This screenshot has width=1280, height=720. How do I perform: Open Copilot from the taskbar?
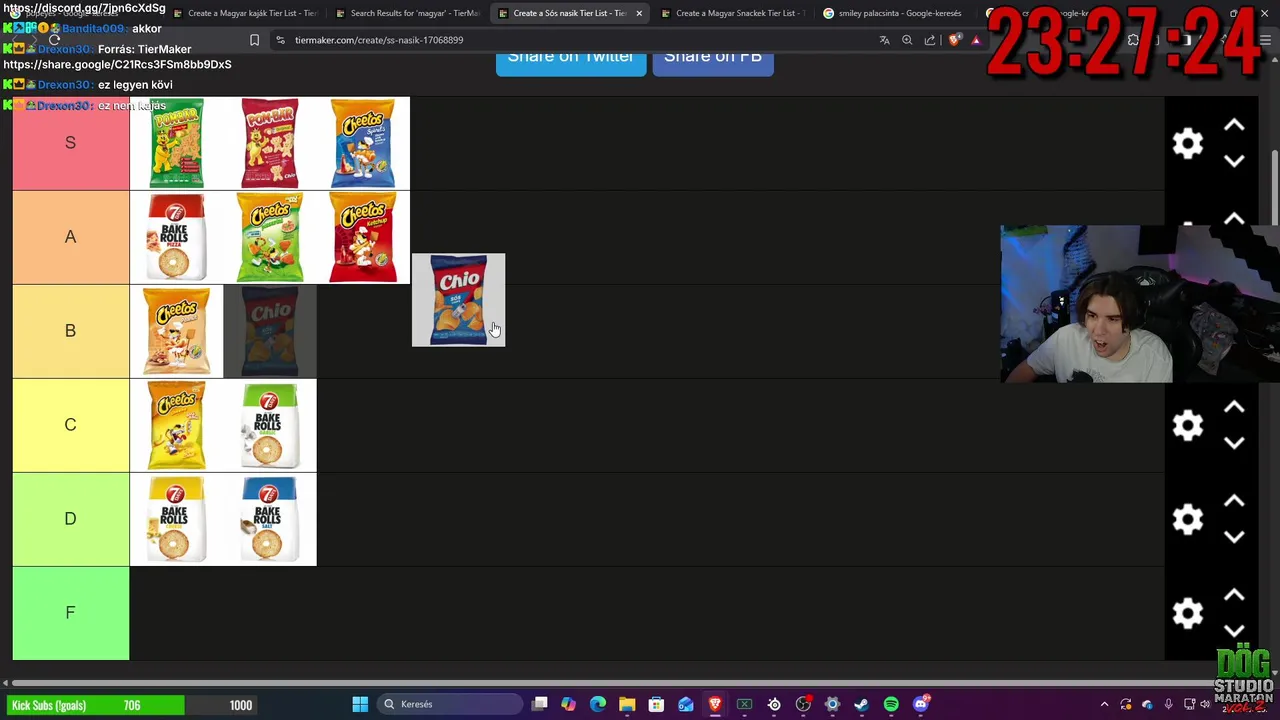click(569, 704)
